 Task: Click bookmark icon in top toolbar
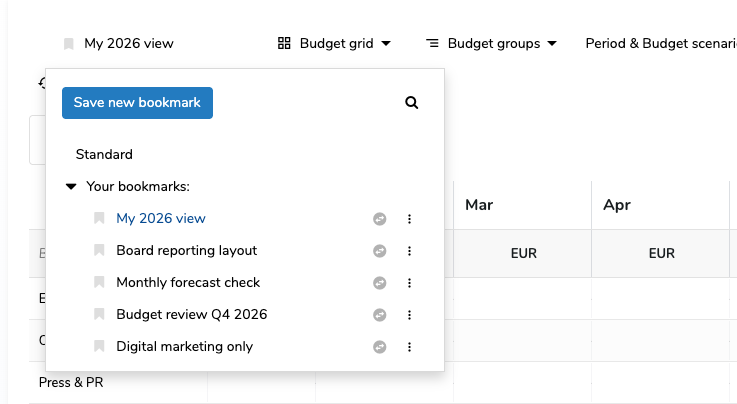69,44
